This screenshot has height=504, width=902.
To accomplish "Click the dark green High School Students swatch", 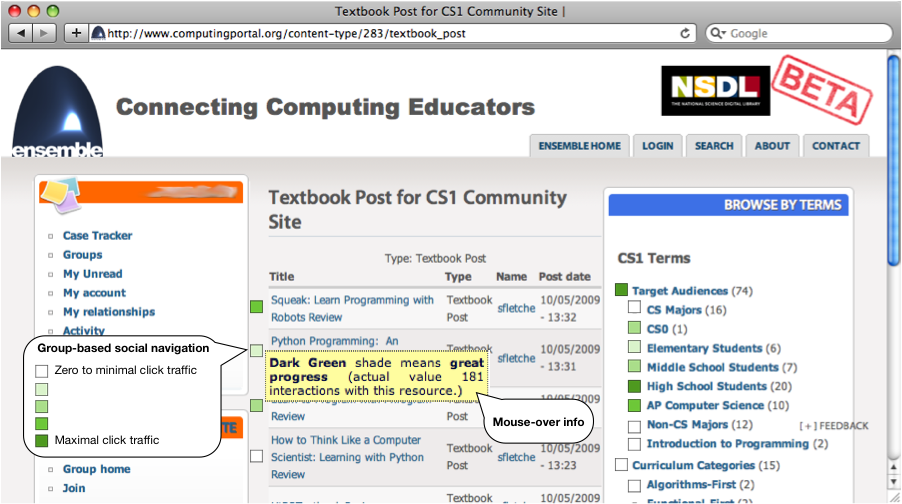I will click(635, 386).
